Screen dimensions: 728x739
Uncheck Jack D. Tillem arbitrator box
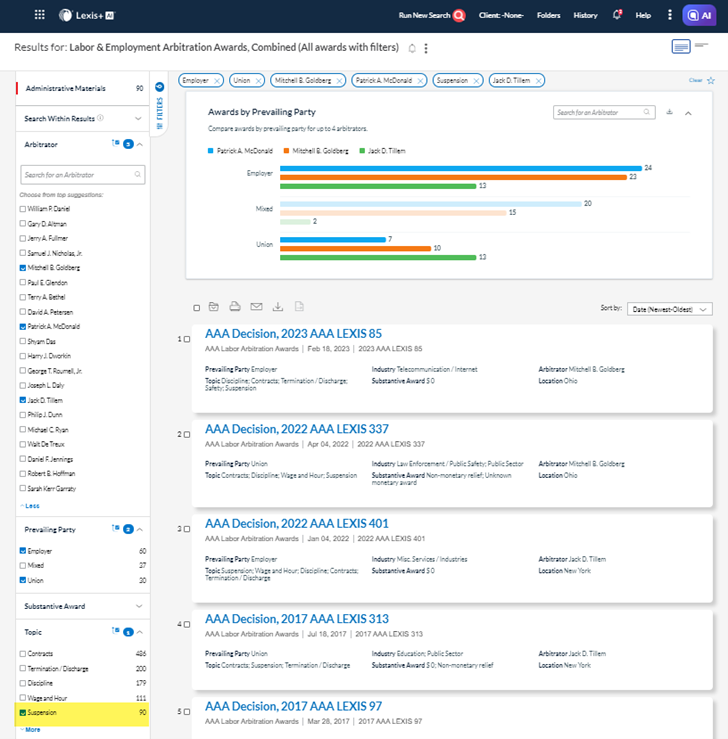pos(23,400)
